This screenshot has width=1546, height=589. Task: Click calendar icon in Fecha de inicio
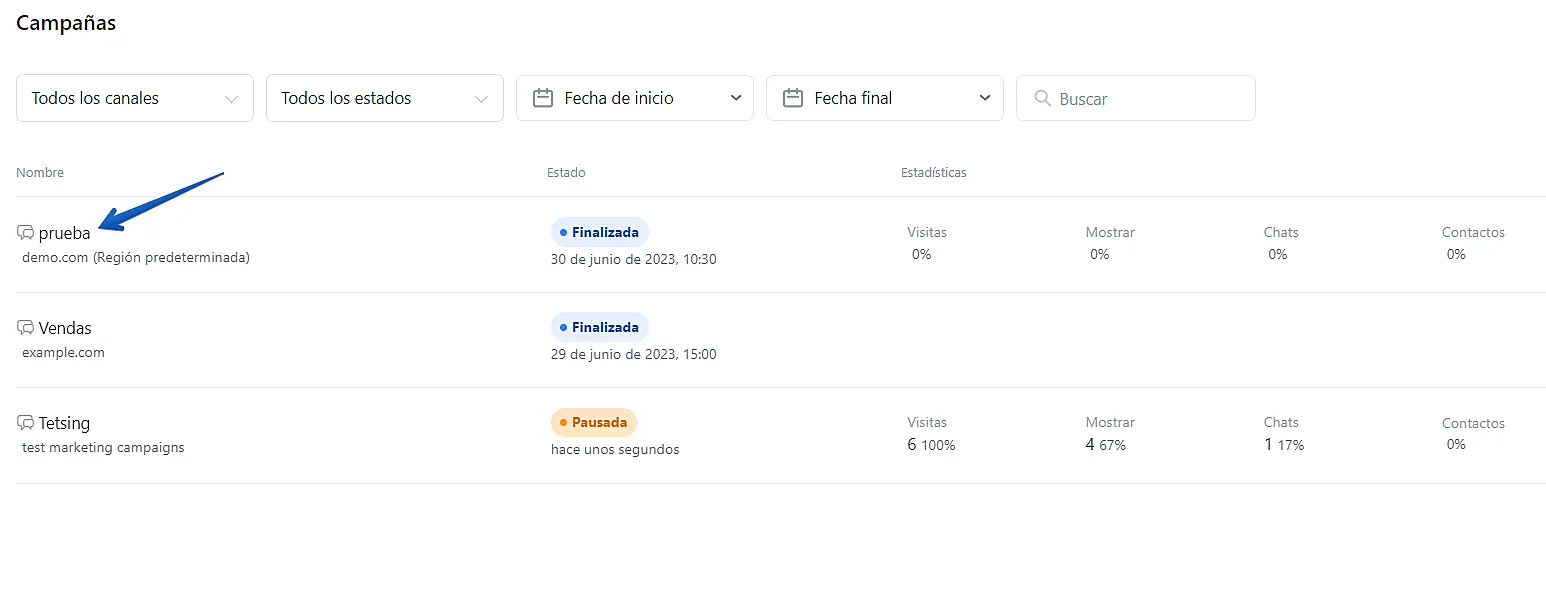tap(543, 98)
